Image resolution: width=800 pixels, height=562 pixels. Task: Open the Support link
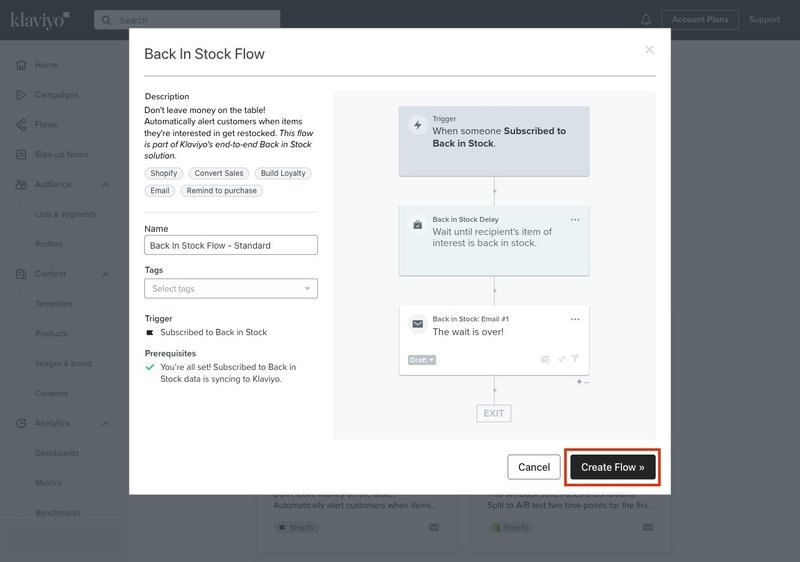tap(764, 19)
